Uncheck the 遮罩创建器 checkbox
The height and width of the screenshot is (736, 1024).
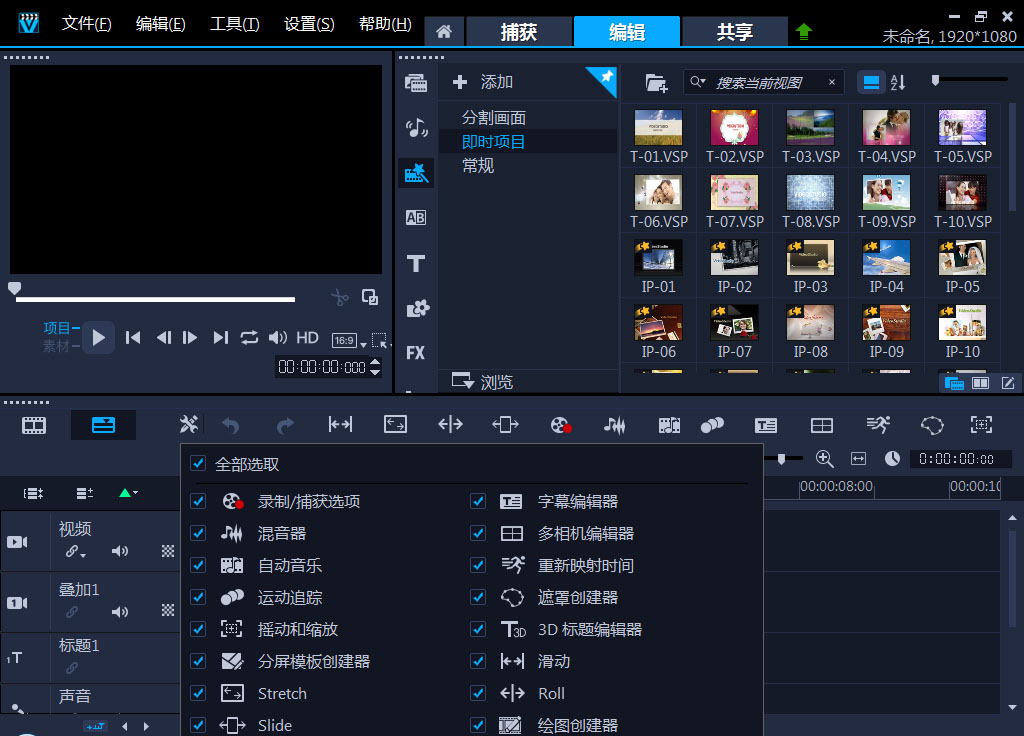pos(478,597)
